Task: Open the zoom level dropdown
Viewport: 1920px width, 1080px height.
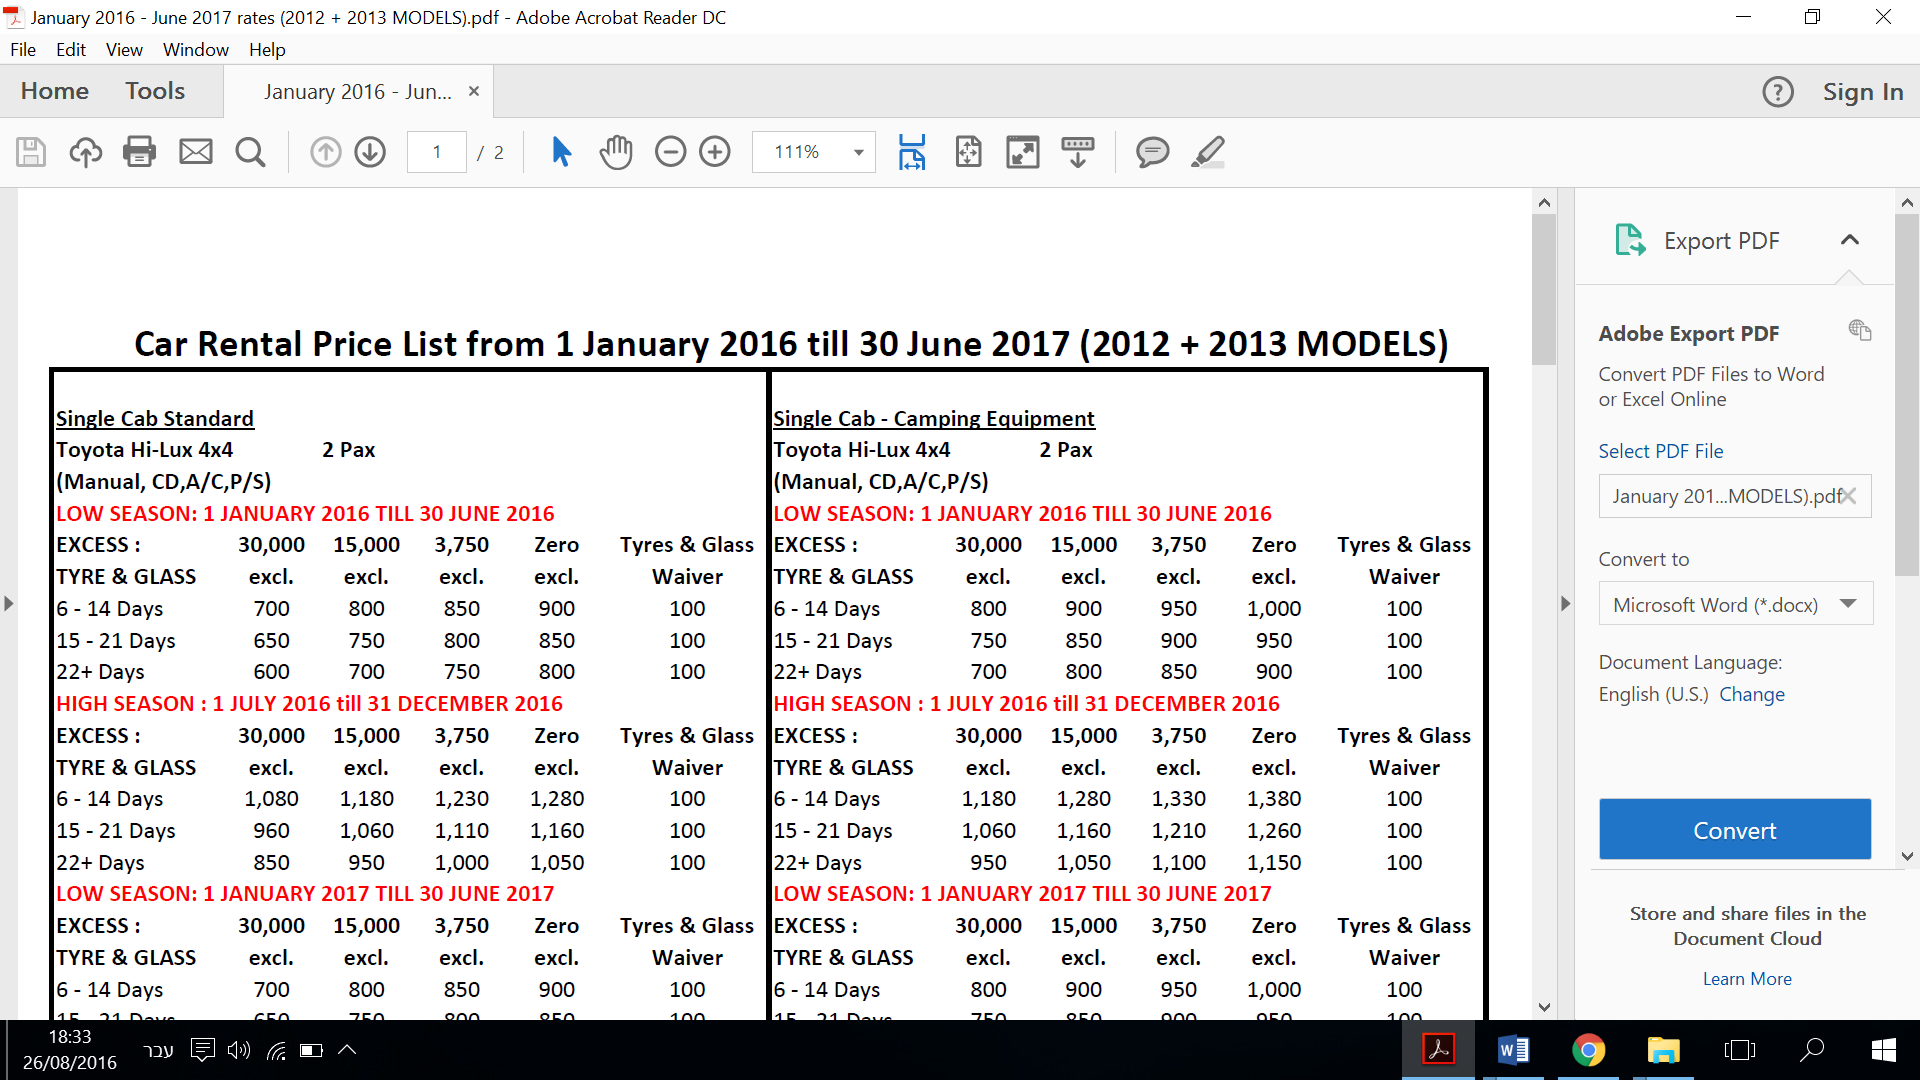Action: pyautogui.click(x=858, y=152)
